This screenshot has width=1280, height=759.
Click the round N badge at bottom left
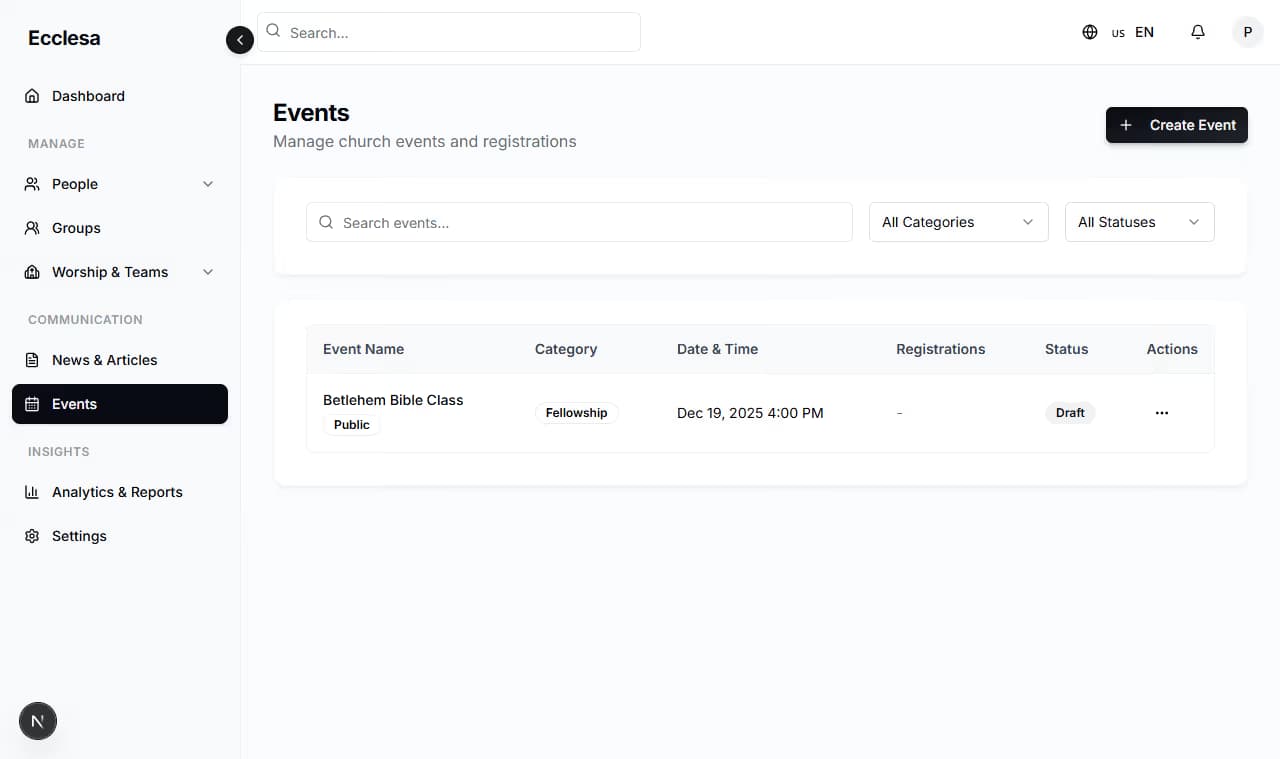(x=38, y=721)
